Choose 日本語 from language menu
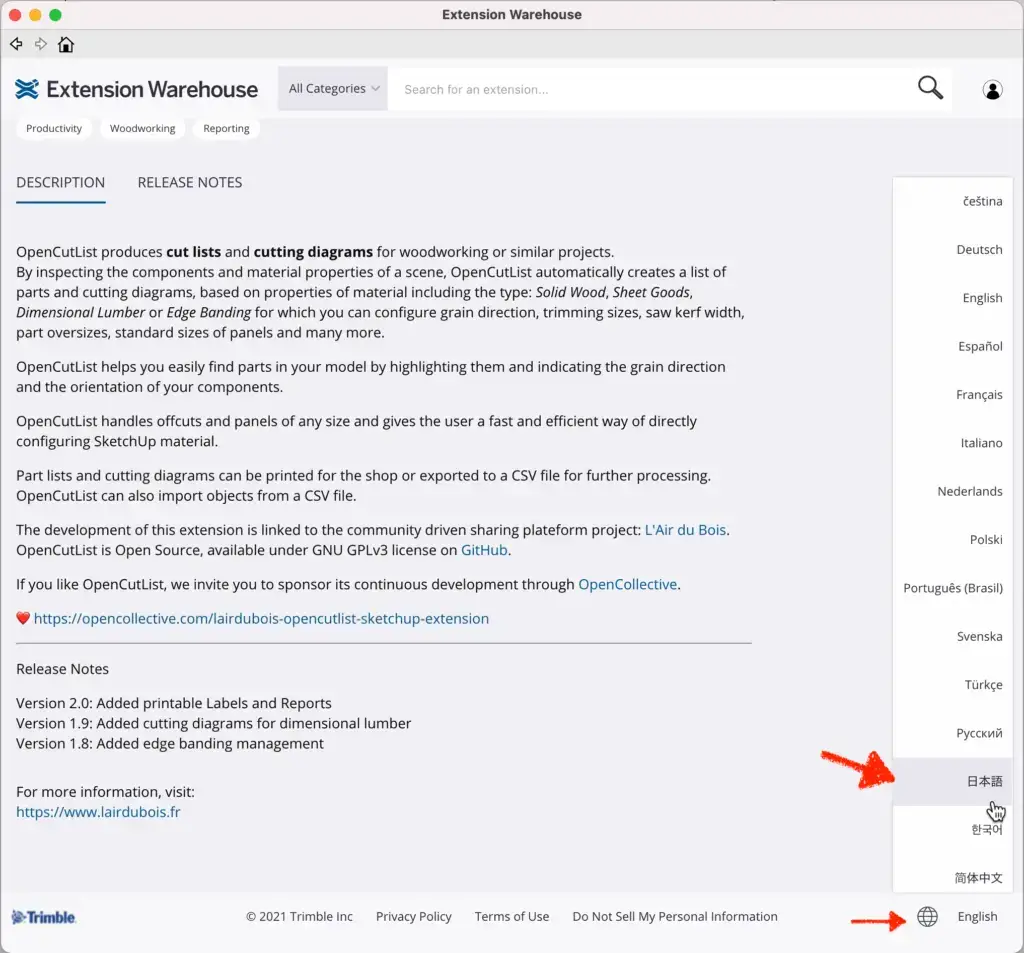This screenshot has width=1024, height=953. click(953, 781)
